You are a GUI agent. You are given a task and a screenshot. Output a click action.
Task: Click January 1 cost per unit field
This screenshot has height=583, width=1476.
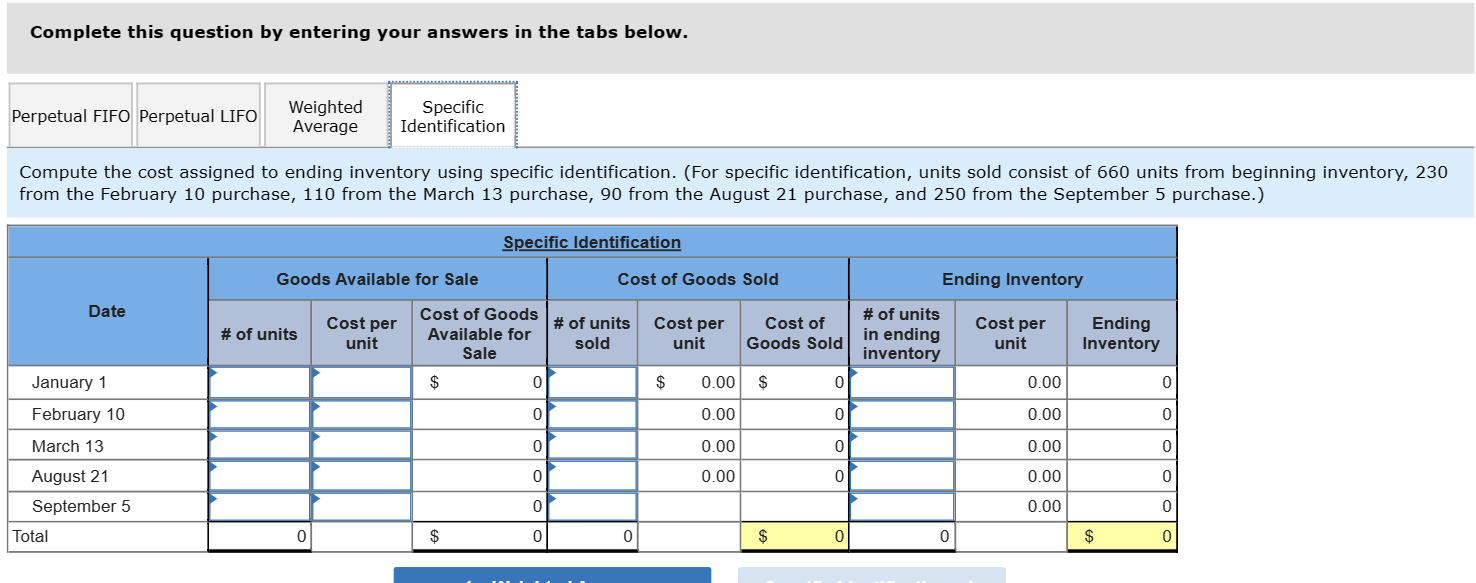(361, 382)
